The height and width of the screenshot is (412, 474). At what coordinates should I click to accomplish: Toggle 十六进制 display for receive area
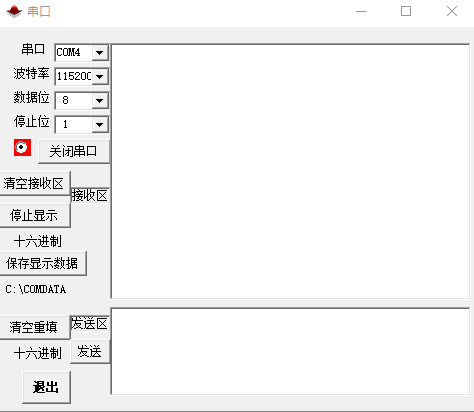point(38,241)
